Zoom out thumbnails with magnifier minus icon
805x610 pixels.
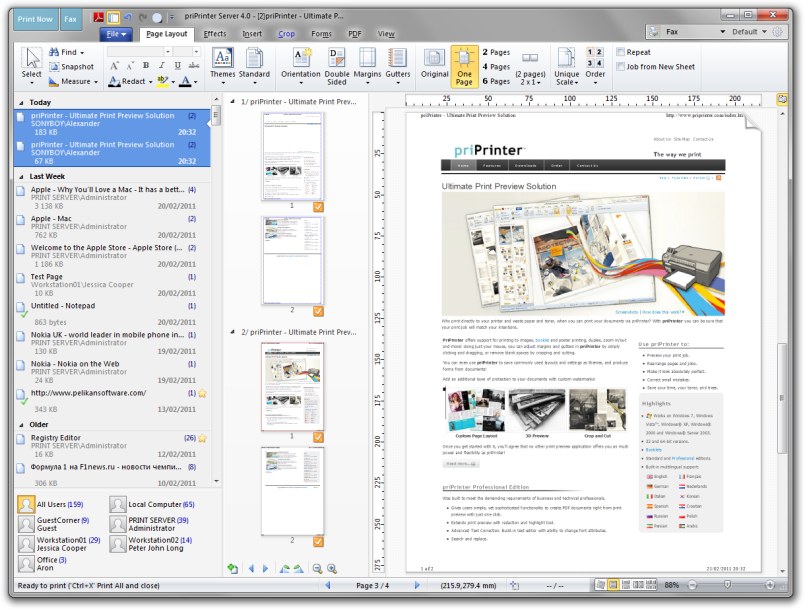317,568
